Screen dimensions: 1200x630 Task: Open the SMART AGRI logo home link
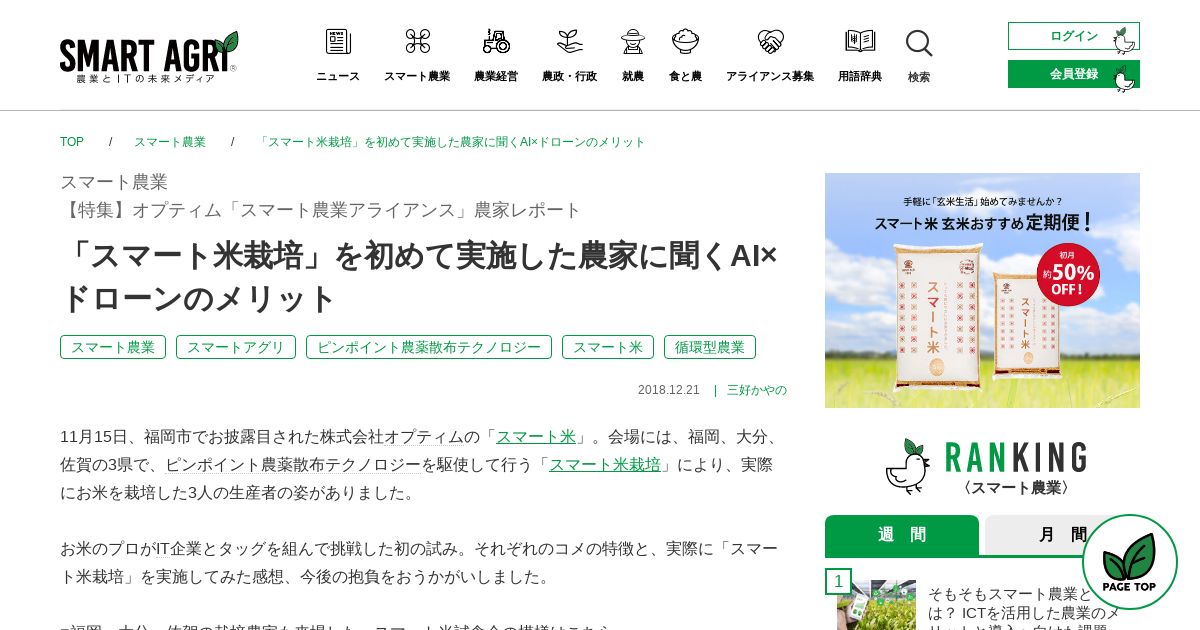point(149,57)
